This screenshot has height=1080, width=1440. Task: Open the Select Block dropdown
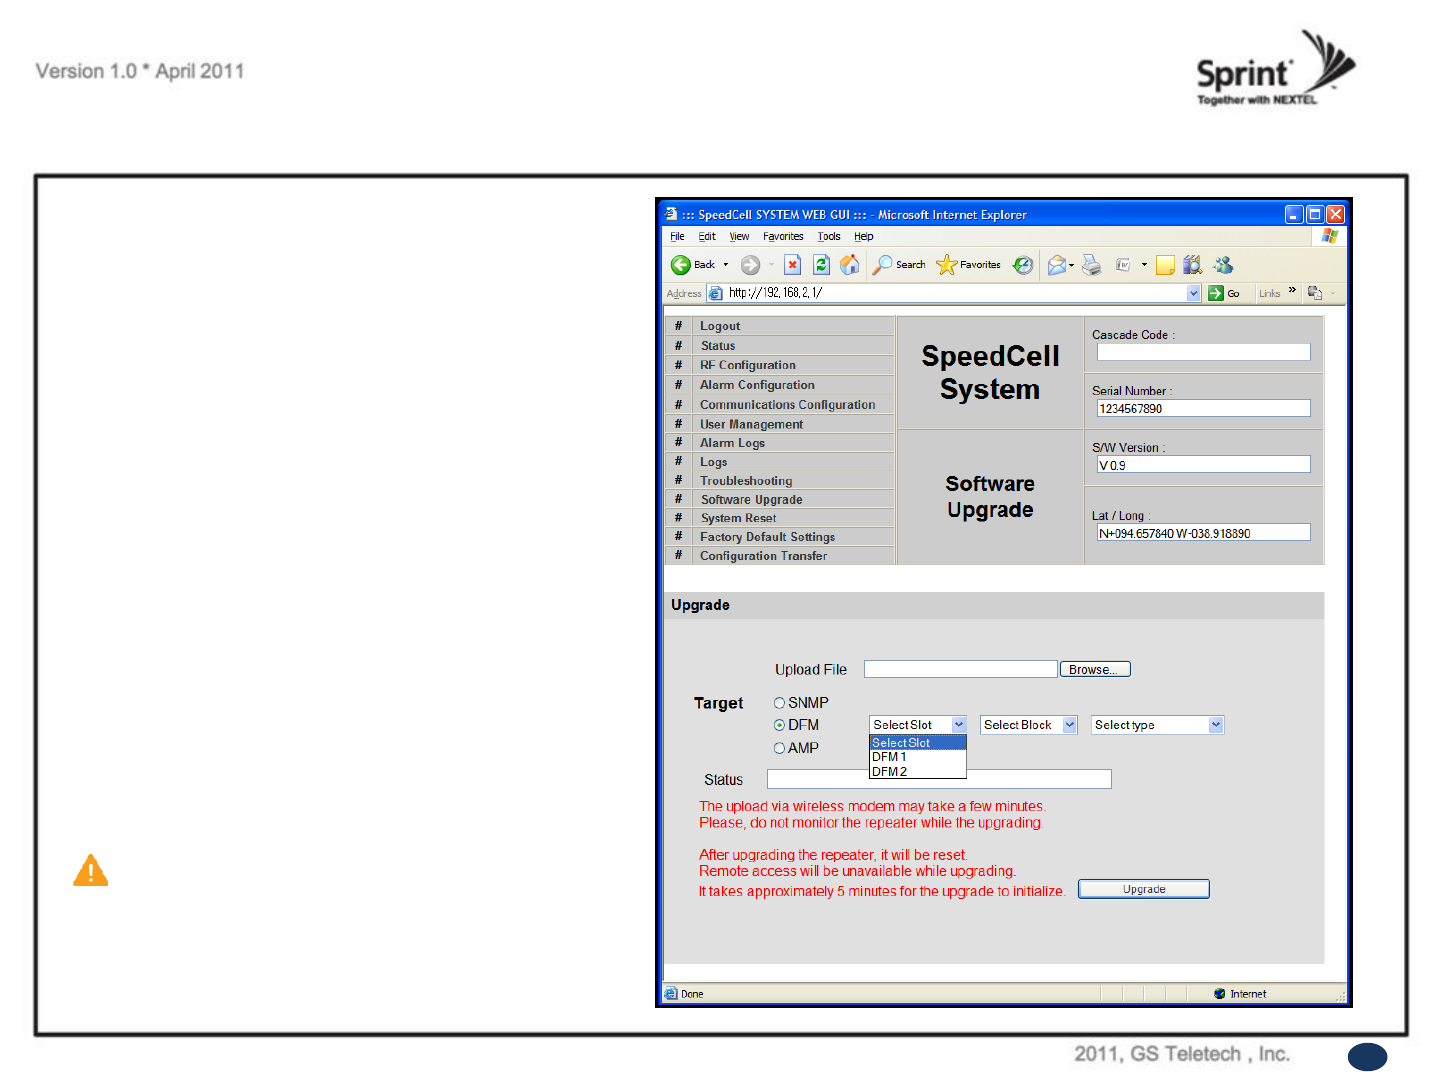[x=1029, y=725]
